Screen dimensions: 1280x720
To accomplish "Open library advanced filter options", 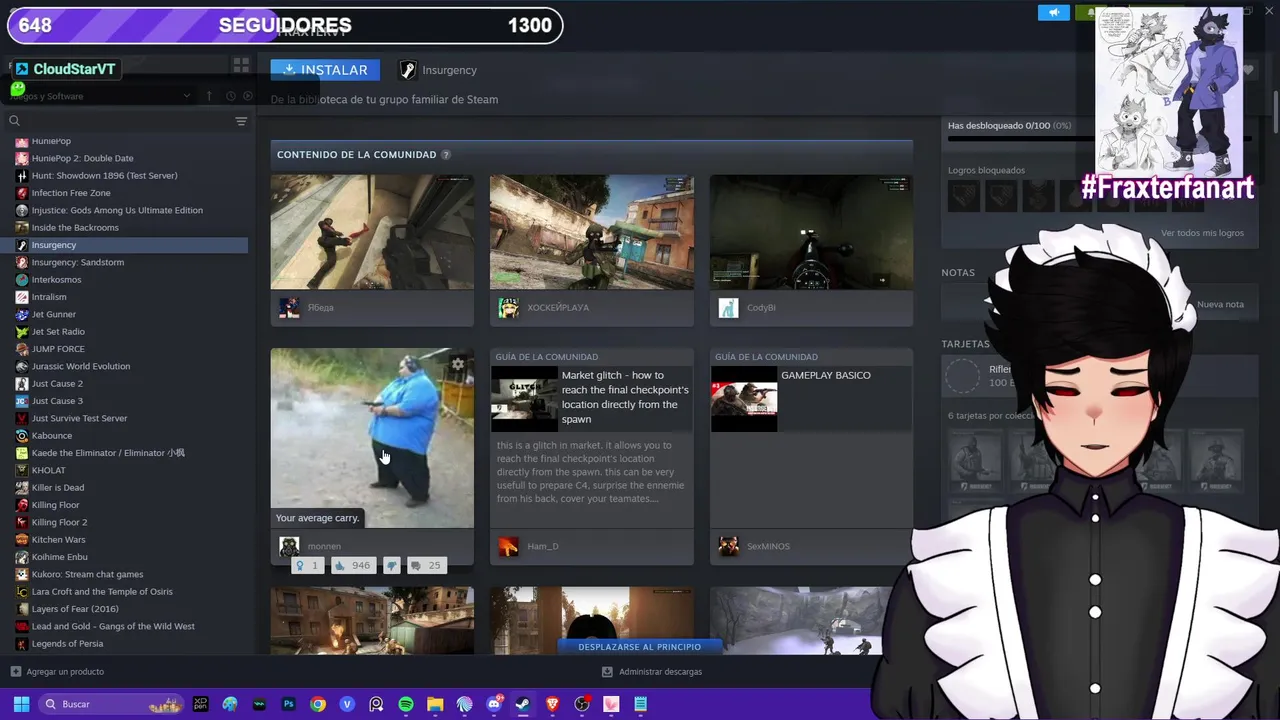I will [241, 121].
